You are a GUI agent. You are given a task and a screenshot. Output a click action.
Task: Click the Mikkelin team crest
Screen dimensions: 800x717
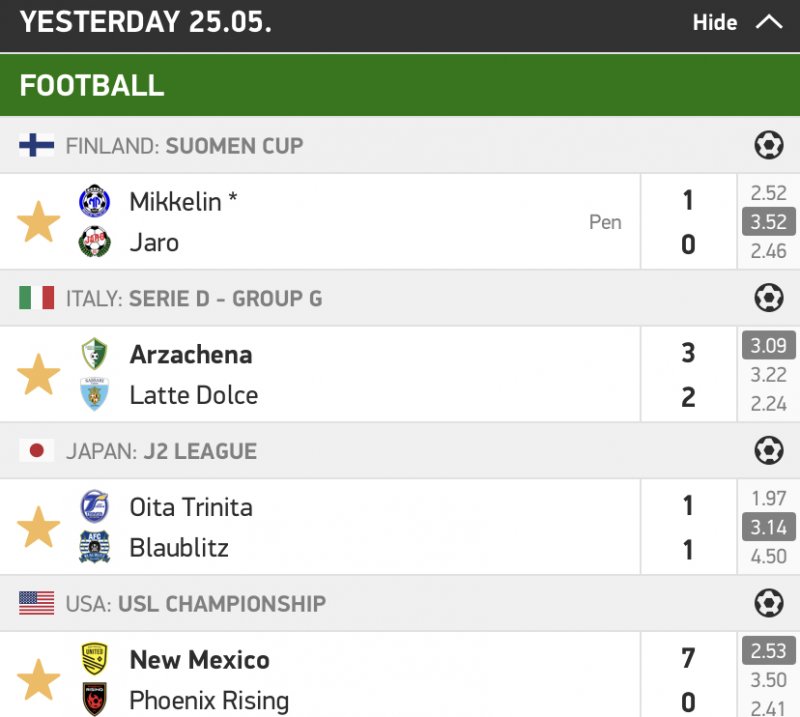[95, 201]
